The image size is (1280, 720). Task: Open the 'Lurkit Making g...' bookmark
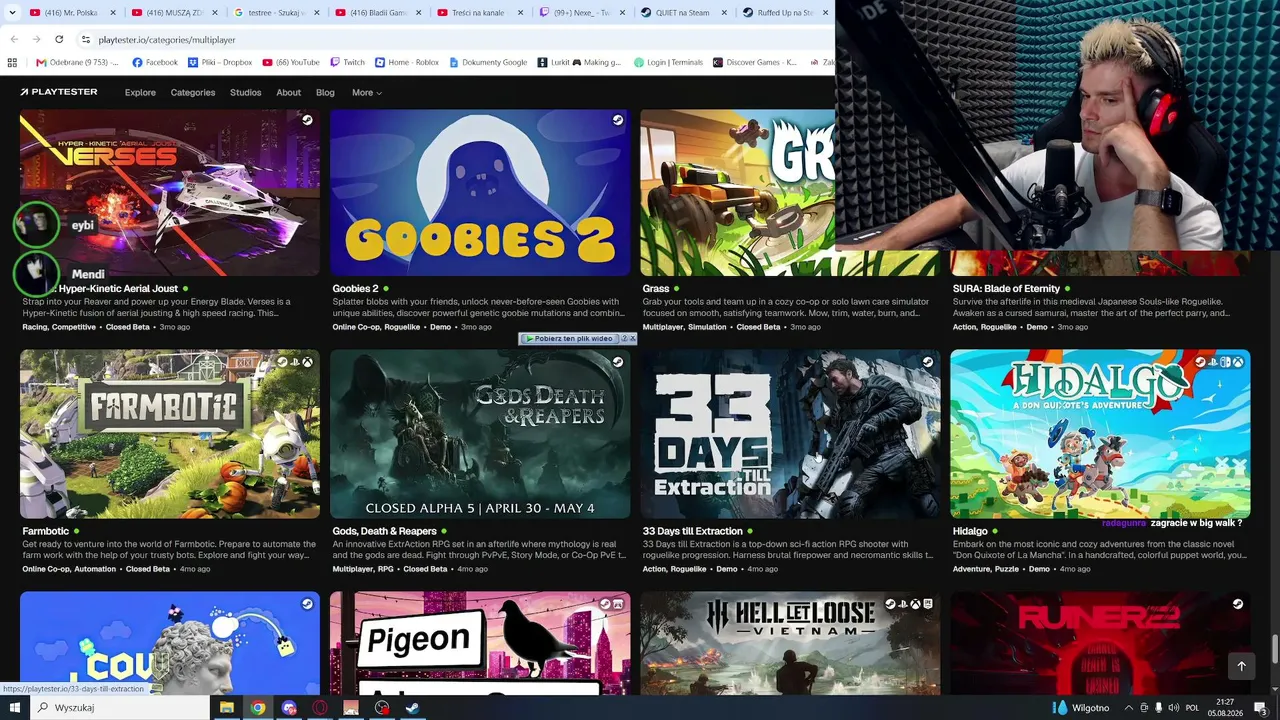pyautogui.click(x=579, y=62)
